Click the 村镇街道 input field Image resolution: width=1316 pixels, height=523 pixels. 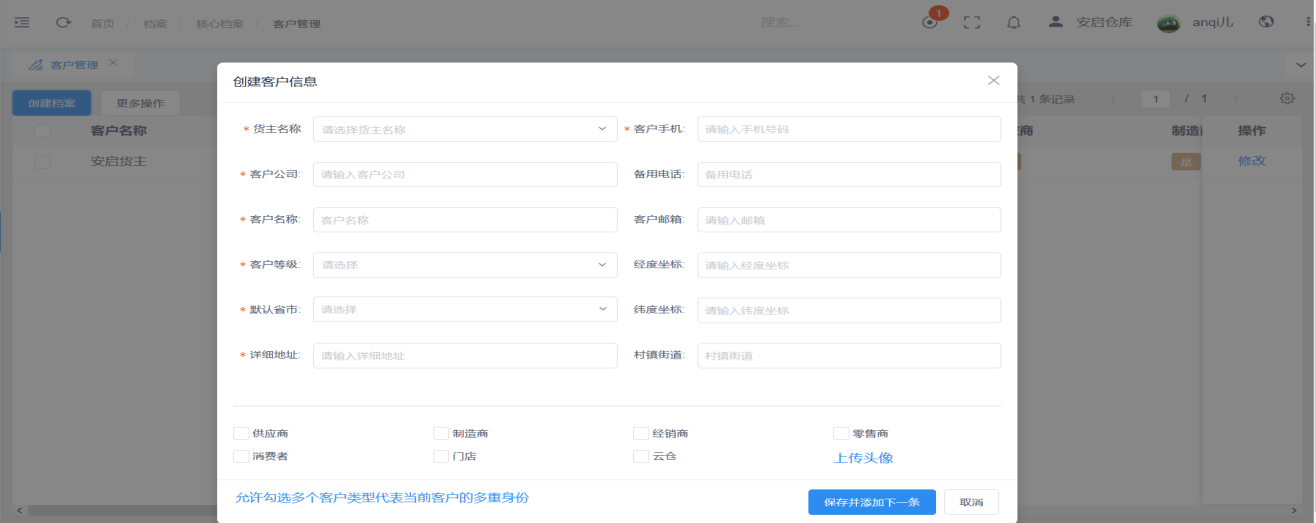click(x=849, y=356)
